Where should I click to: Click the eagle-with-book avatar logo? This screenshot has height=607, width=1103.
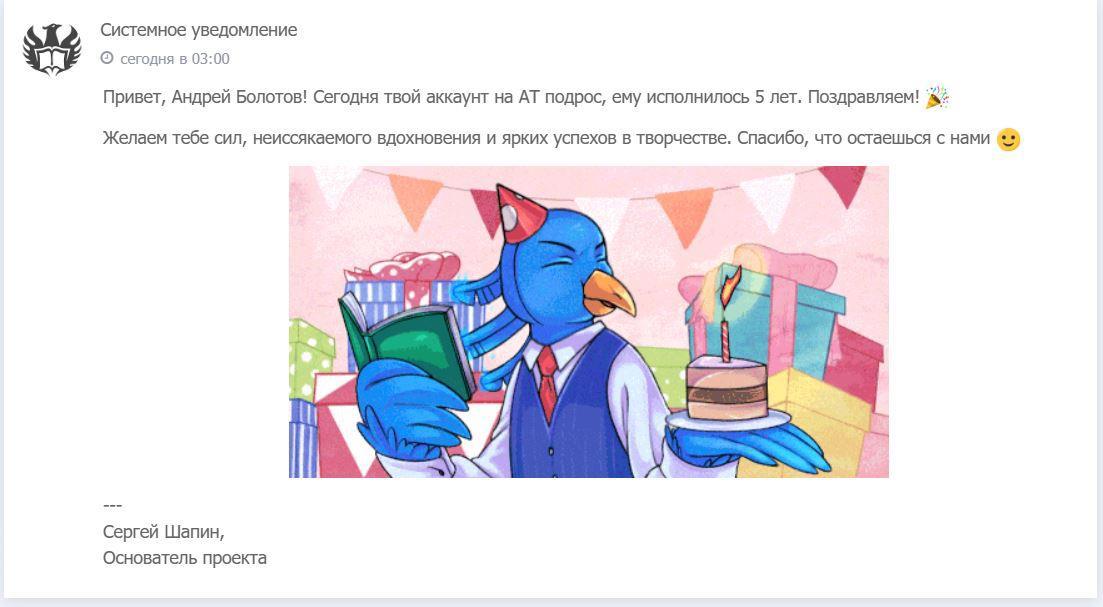(51, 49)
